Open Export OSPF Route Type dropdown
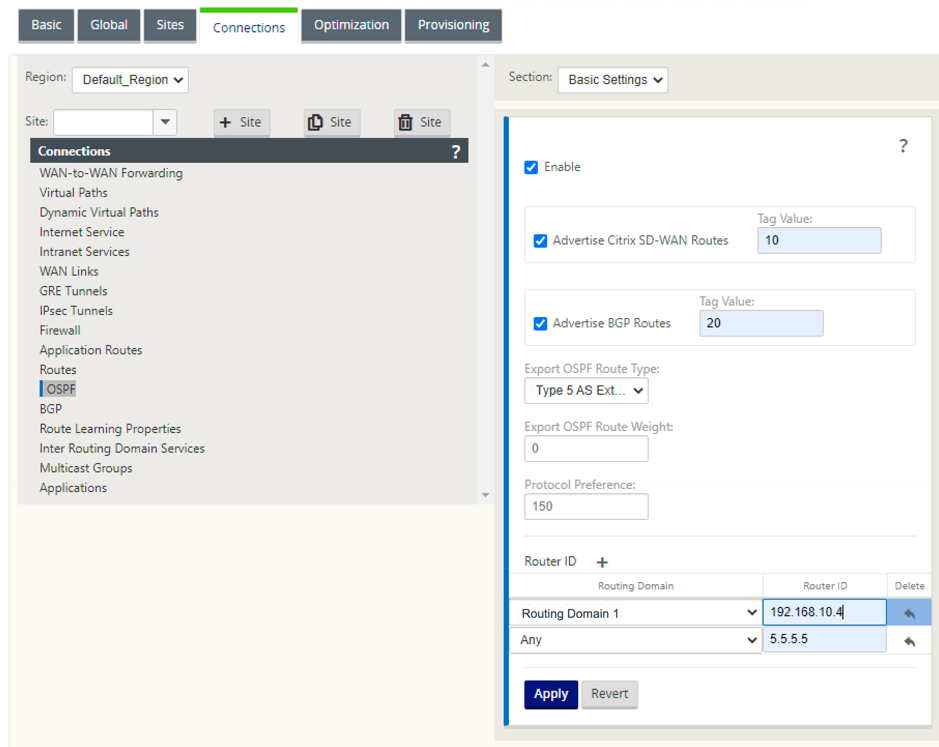Screen dimensions: 939x747 tap(586, 391)
